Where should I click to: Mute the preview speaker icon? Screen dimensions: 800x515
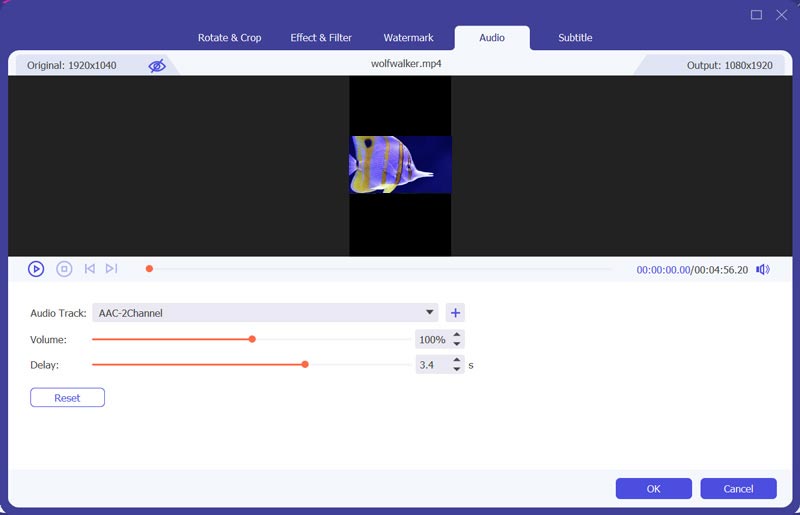tap(763, 270)
